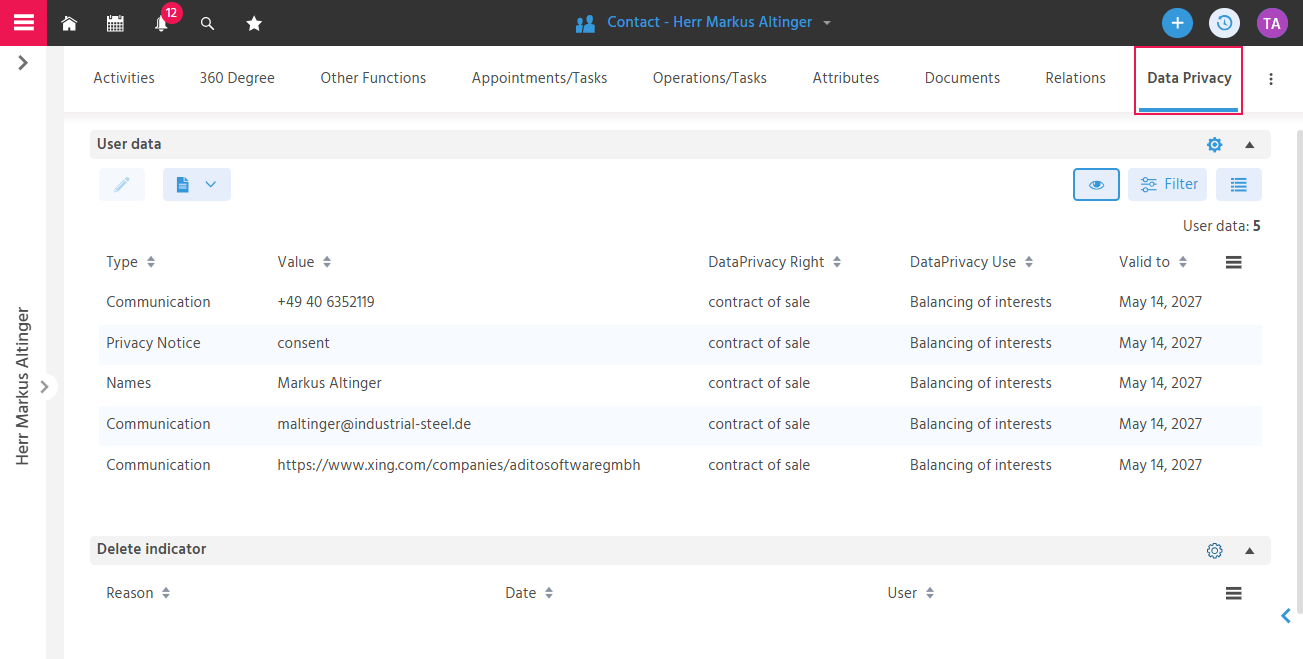Collapse the Delete indicator section
Image resolution: width=1303 pixels, height=659 pixels.
tap(1249, 550)
